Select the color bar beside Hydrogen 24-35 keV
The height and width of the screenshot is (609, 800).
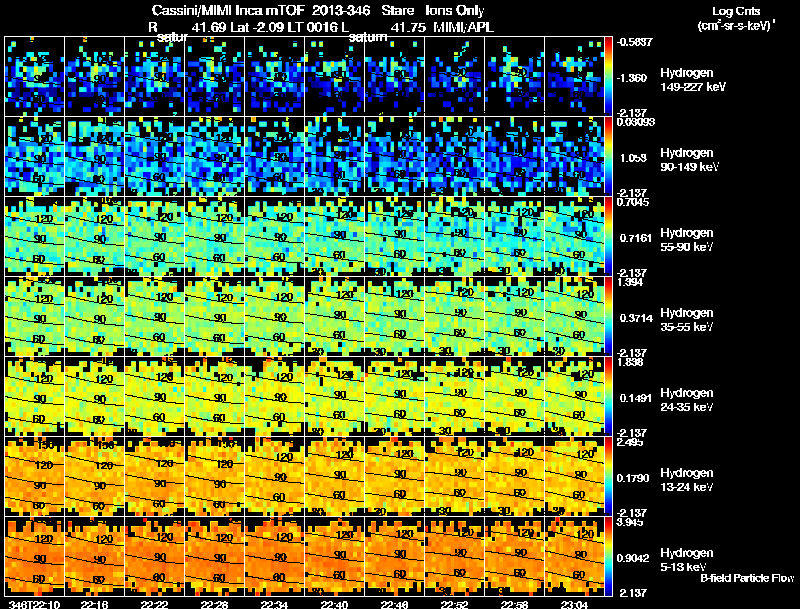pos(608,396)
